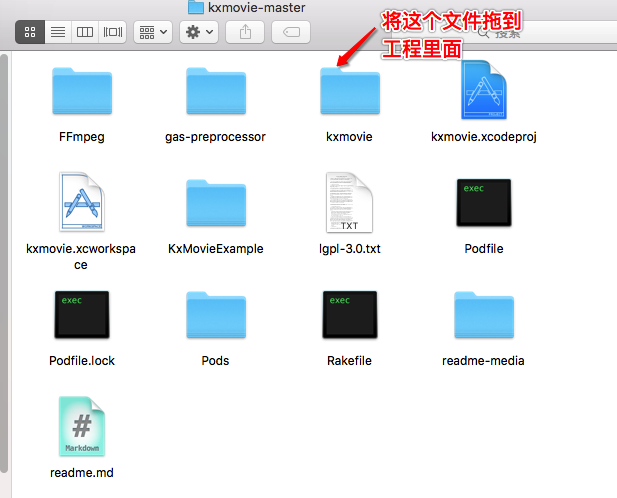Select the Podfile.lock exec icon
The width and height of the screenshot is (617, 498).
click(82, 315)
